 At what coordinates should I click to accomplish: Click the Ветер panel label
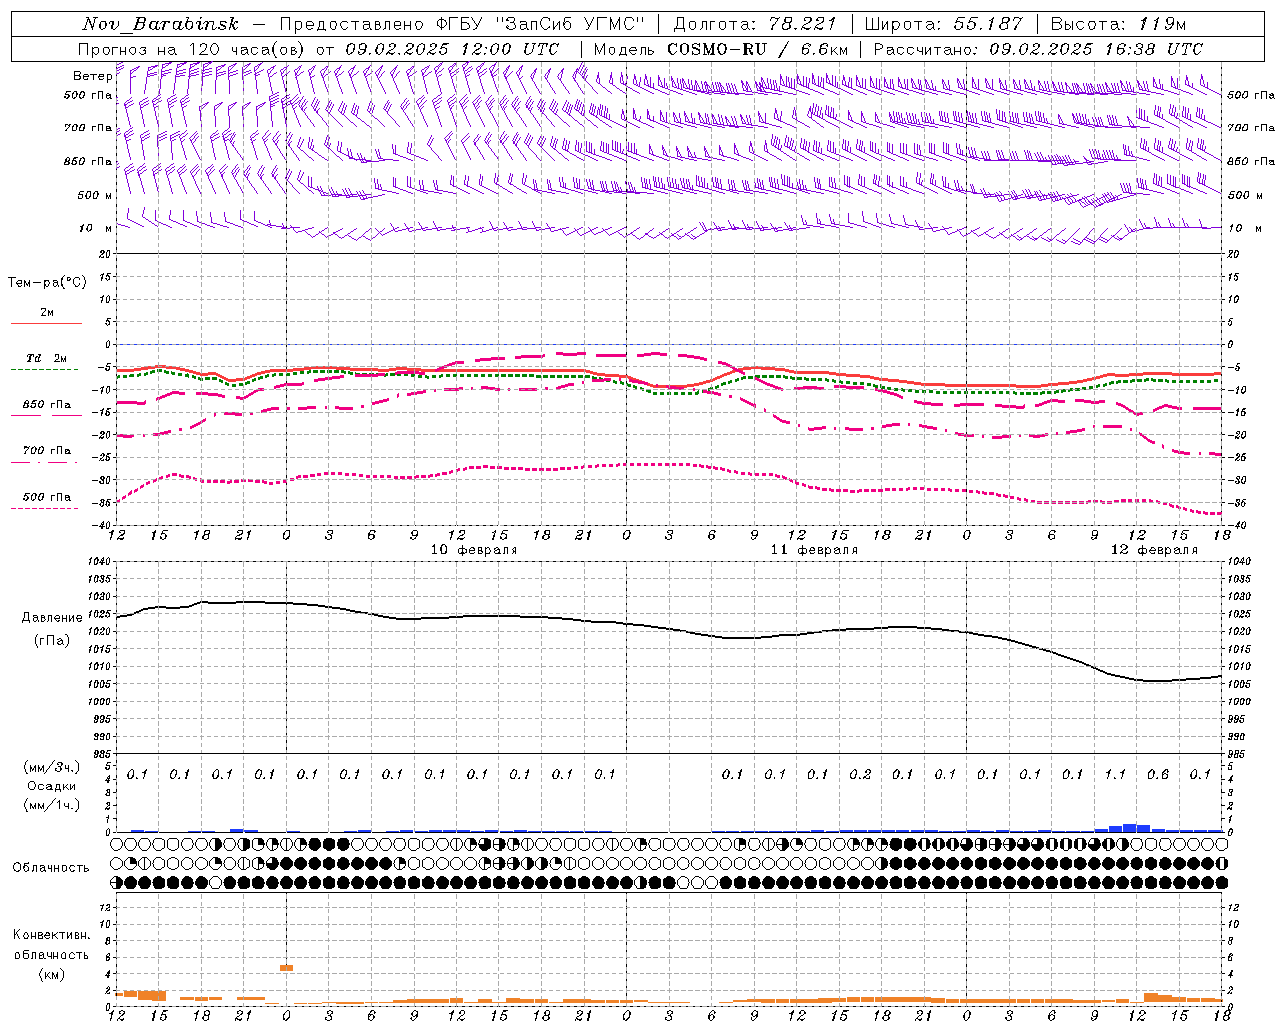[92, 76]
